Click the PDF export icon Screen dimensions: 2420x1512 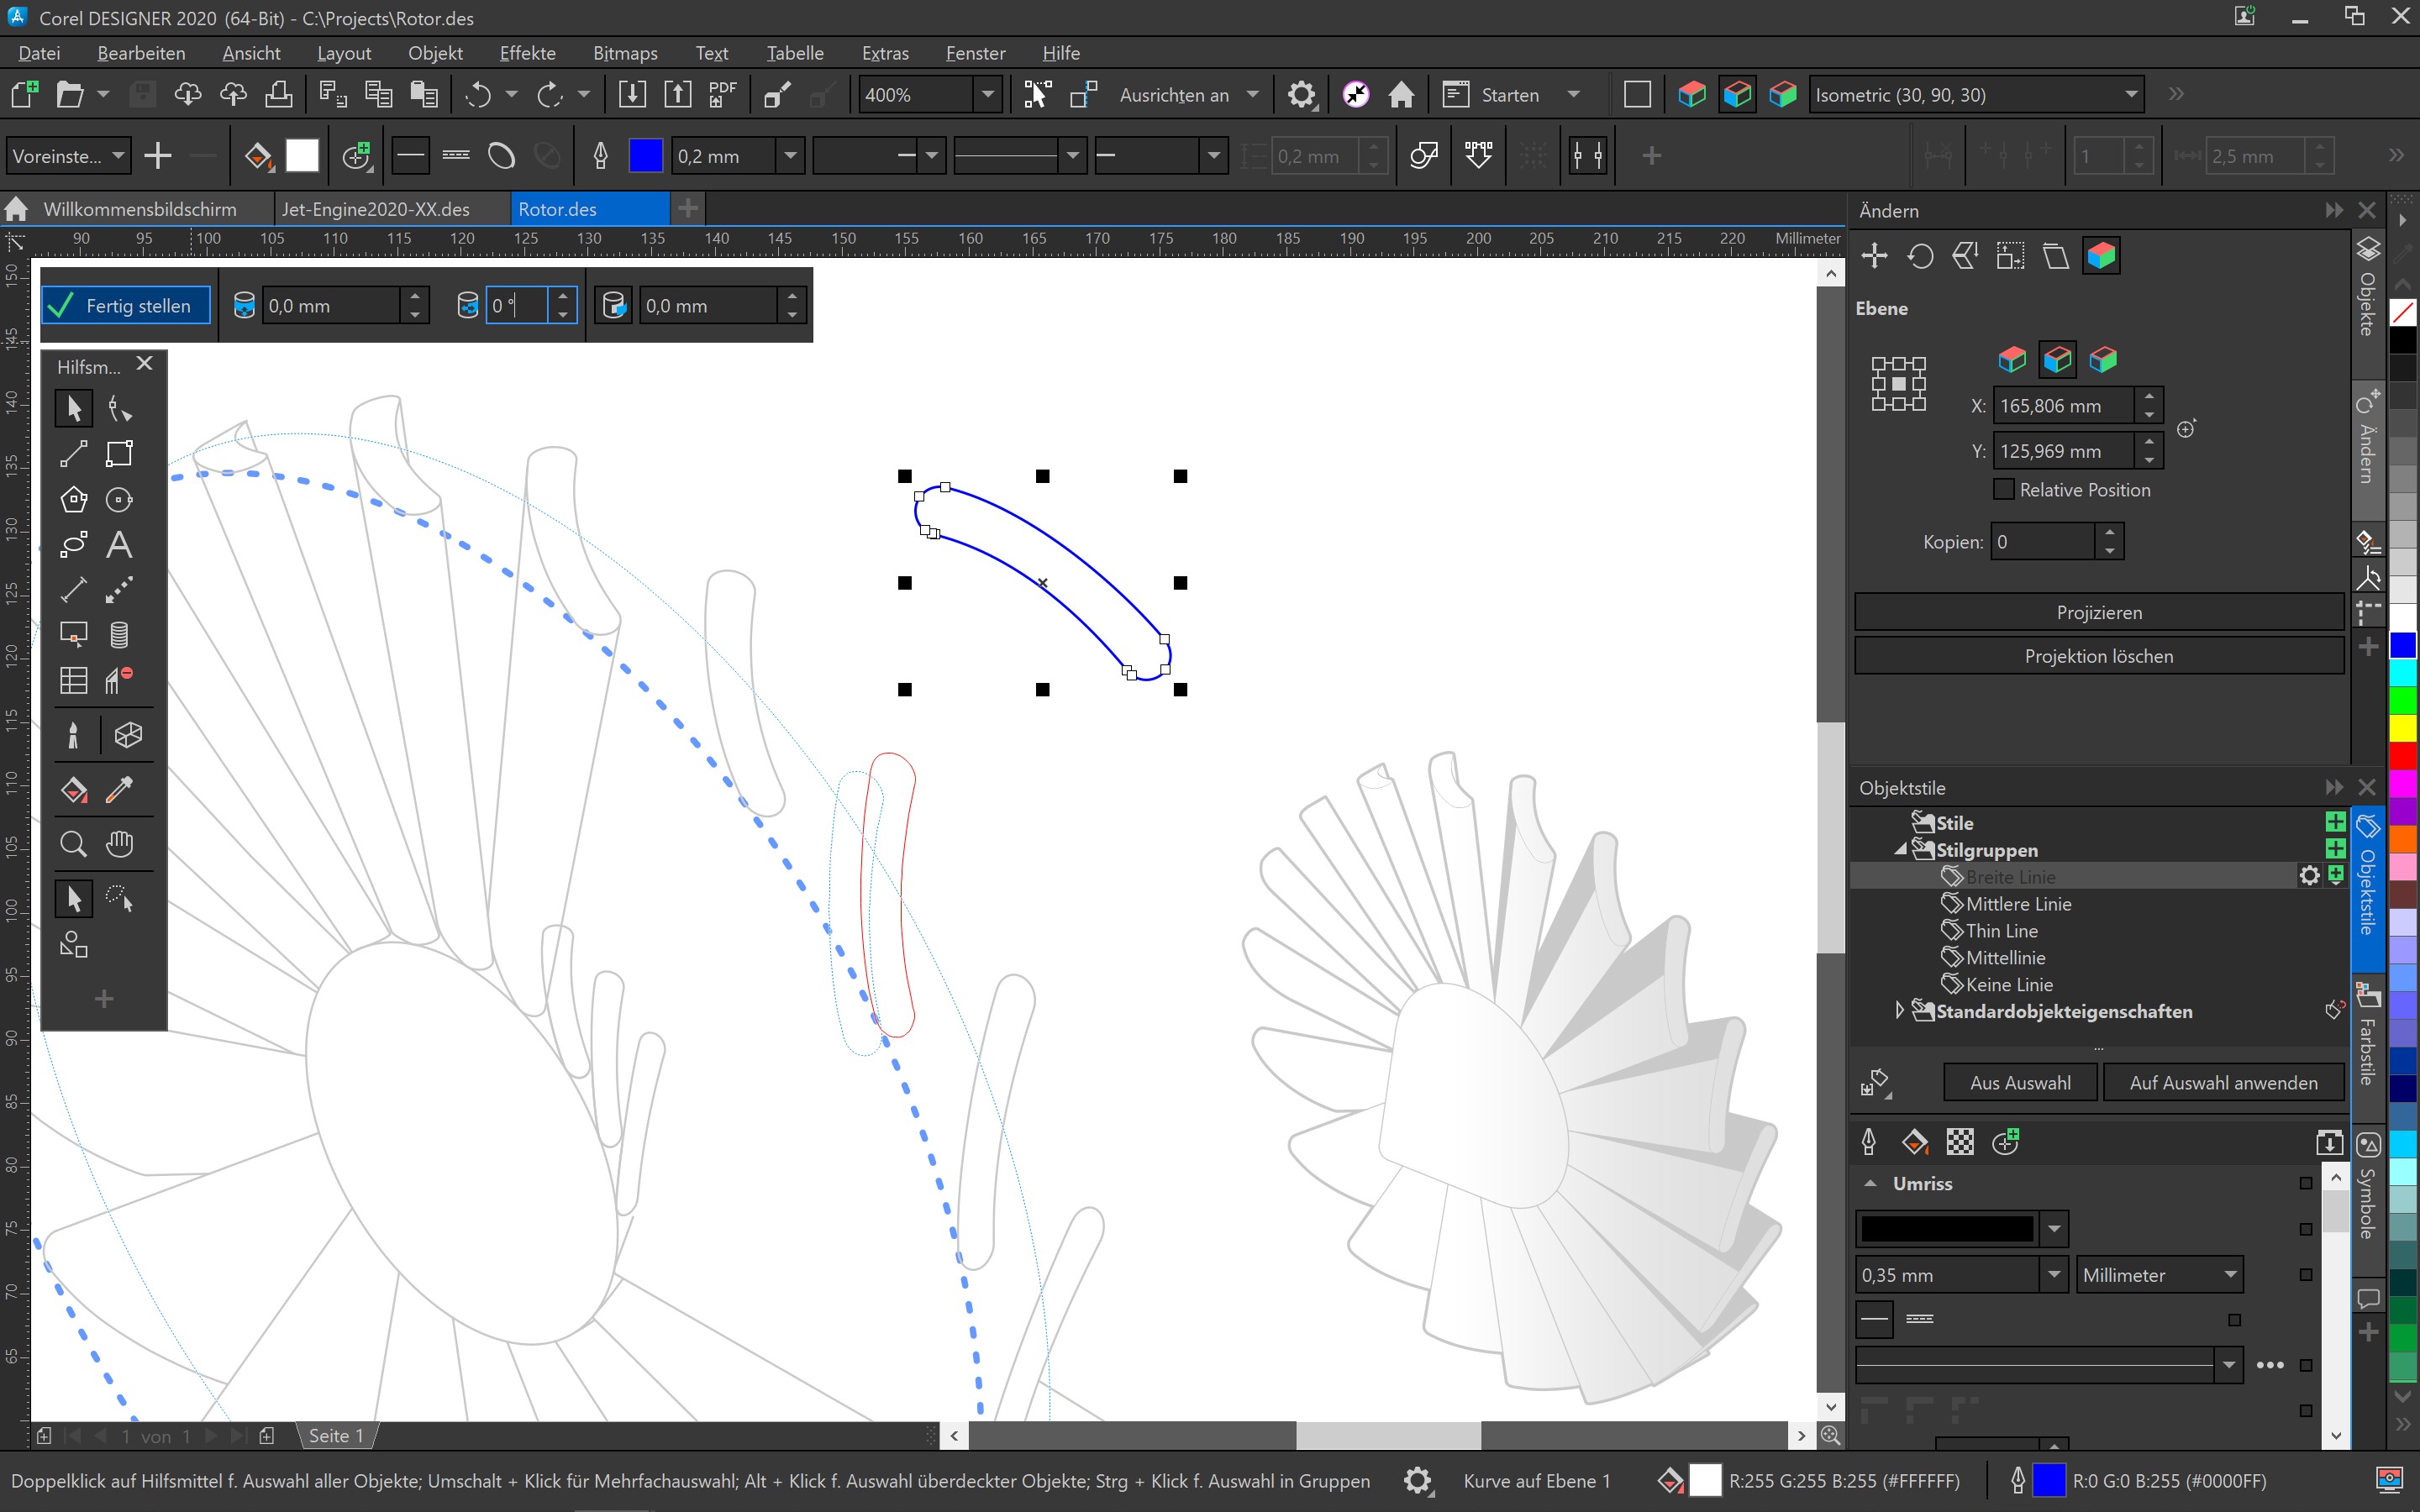722,95
